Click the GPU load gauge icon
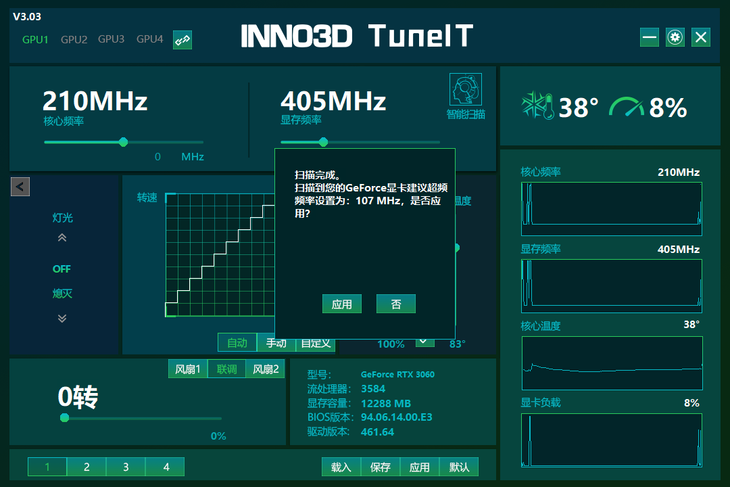The image size is (730, 487). coord(626,107)
